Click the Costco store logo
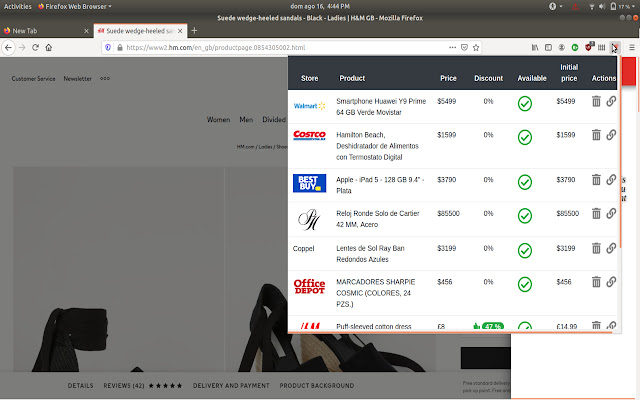Screen dimensions: 640x400 coord(309,135)
